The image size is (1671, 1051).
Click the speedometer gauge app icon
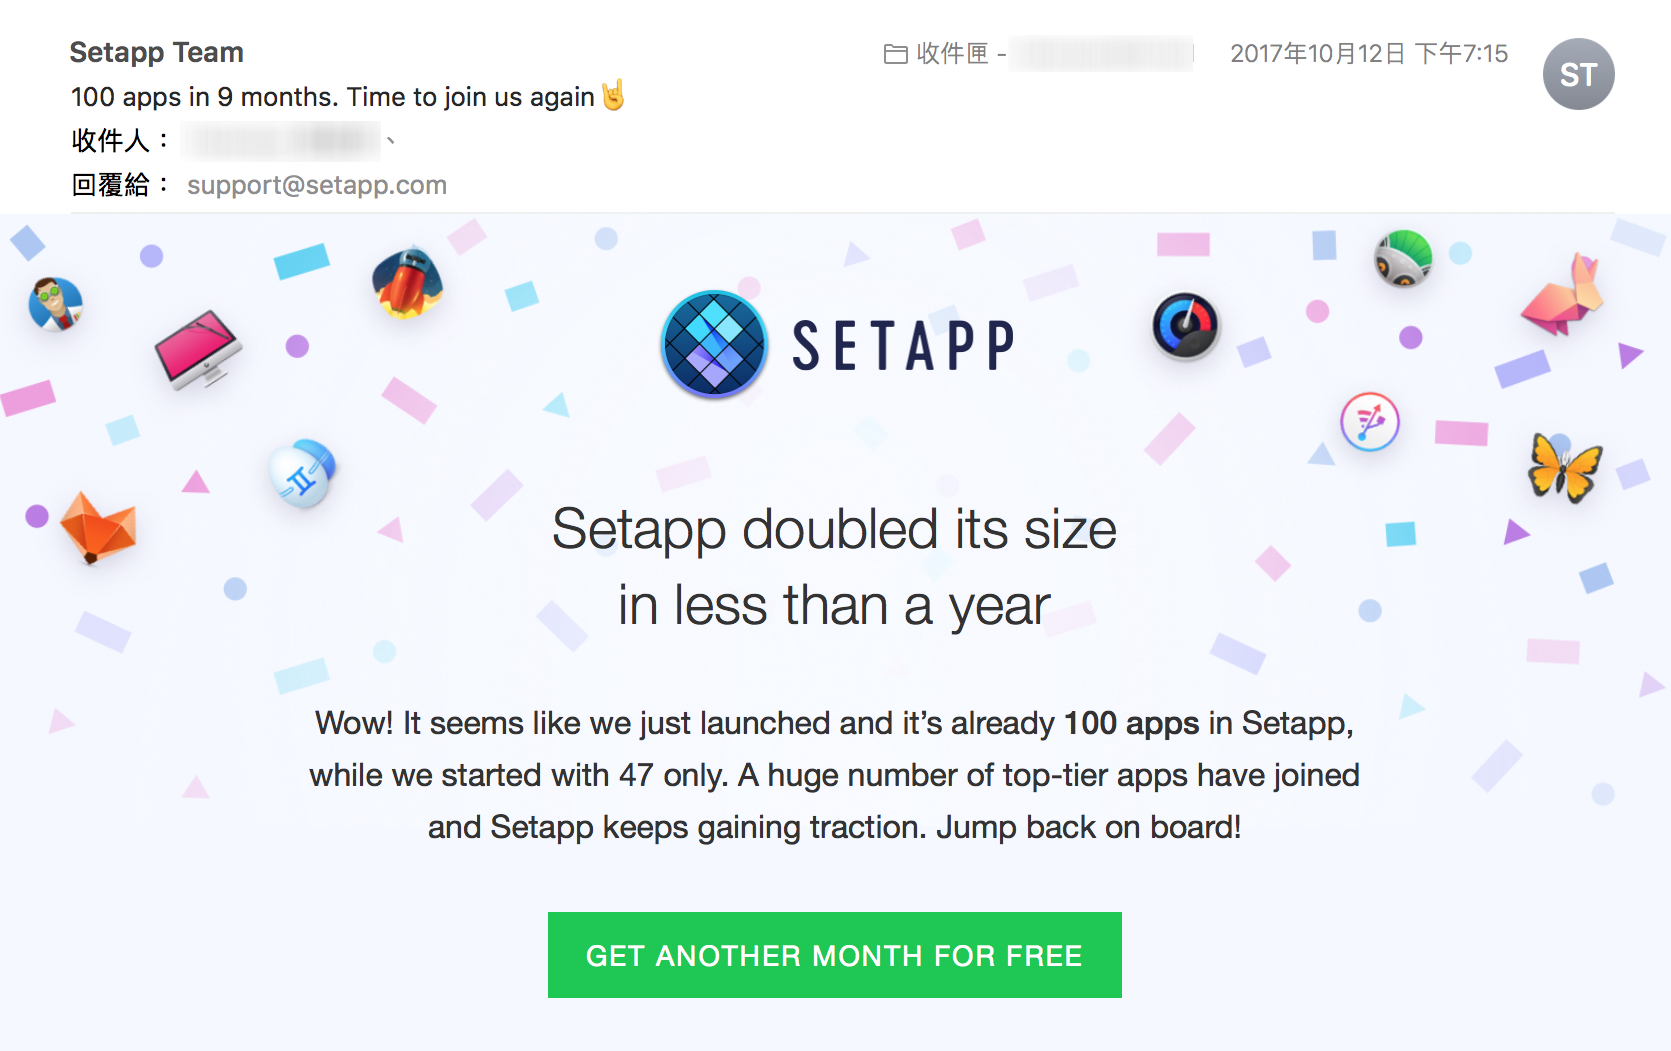point(1185,326)
